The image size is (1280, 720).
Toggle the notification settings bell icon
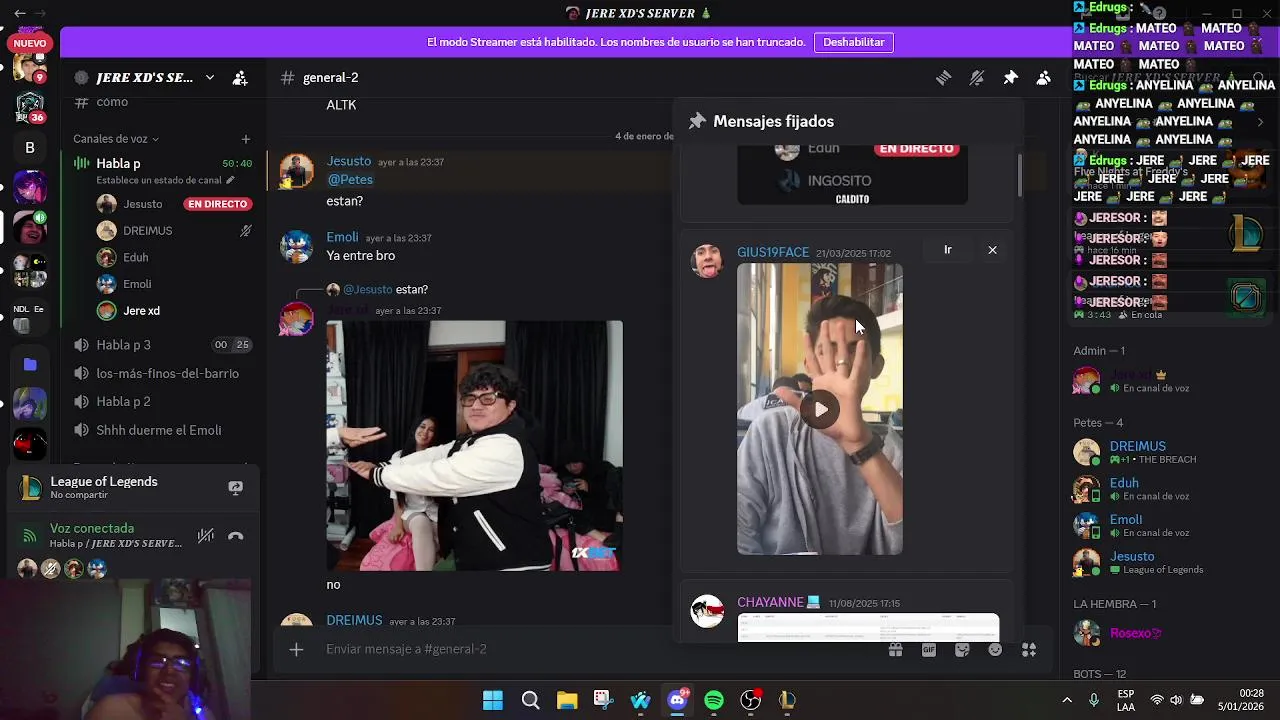[x=977, y=78]
